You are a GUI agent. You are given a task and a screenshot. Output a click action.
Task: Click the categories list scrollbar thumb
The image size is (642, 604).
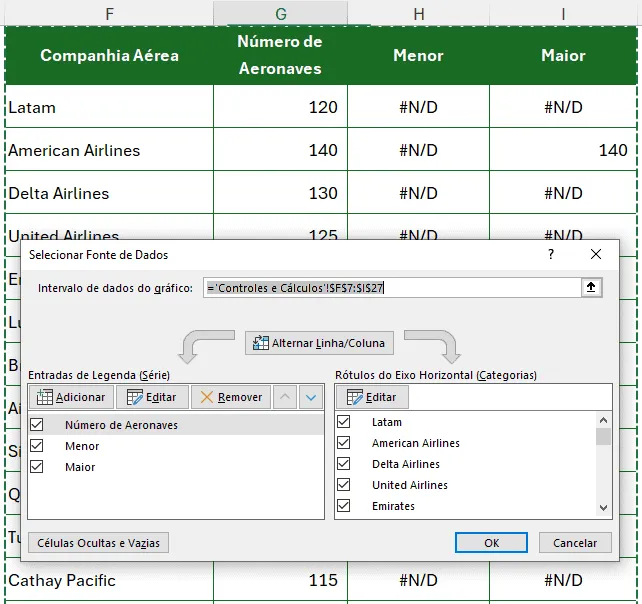tap(603, 437)
